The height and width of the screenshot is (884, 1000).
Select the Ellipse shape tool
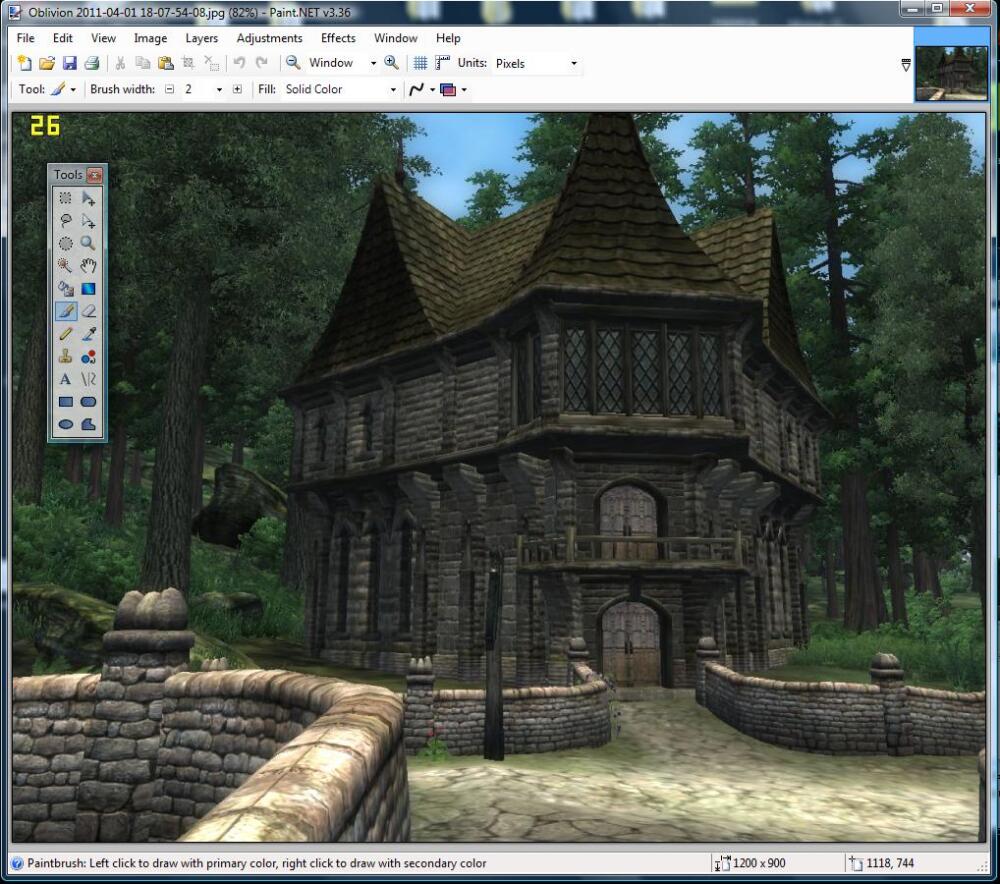pyautogui.click(x=65, y=424)
